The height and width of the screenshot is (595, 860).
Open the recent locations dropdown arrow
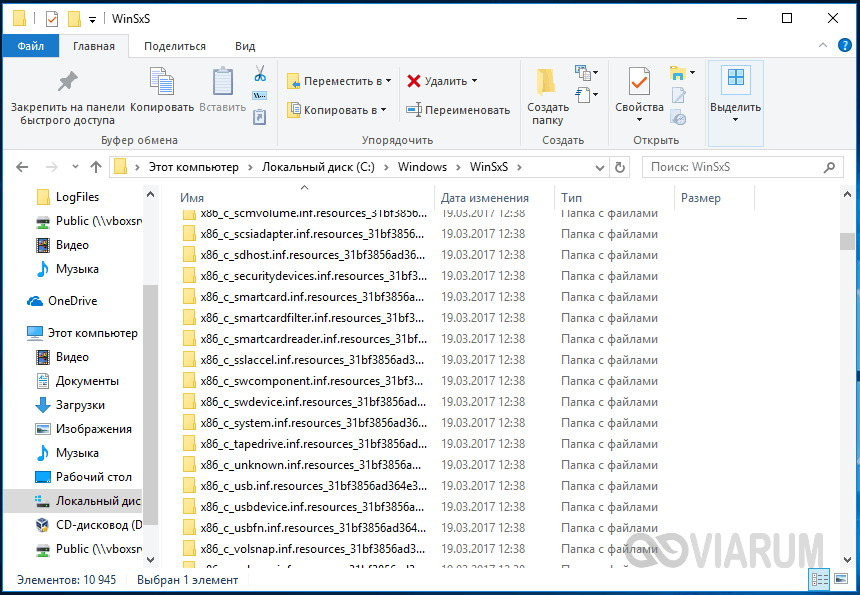75,167
